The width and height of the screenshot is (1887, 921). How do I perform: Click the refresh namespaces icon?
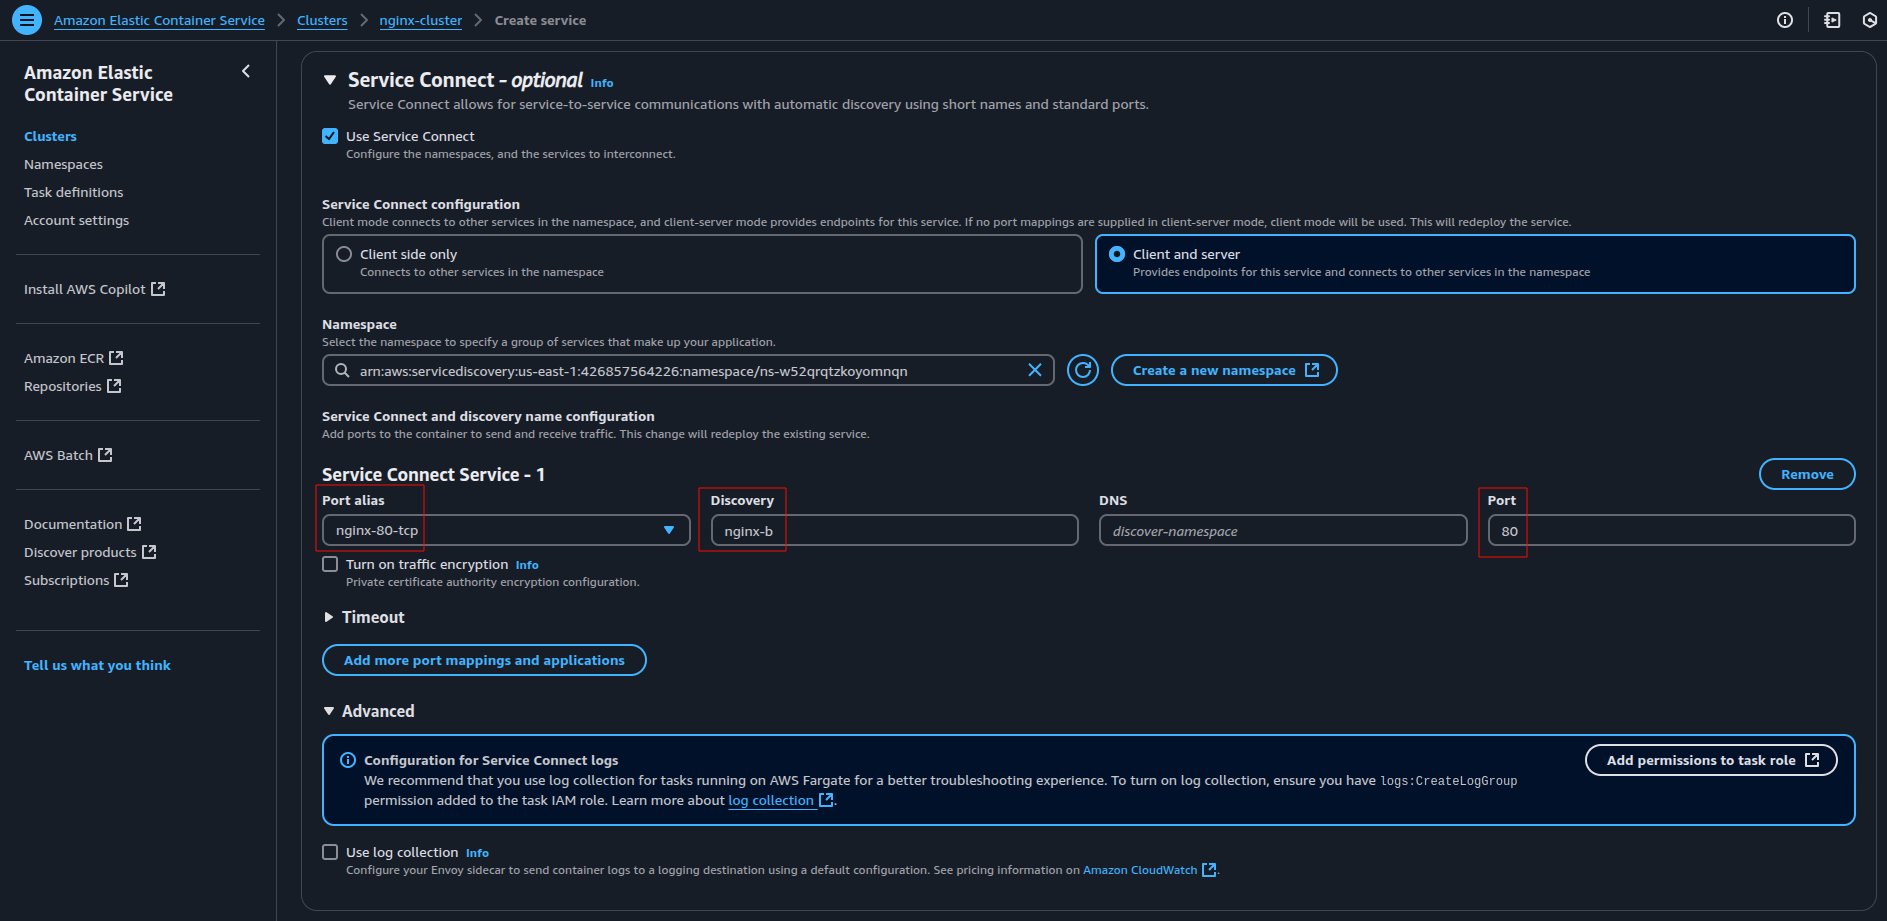[1082, 371]
